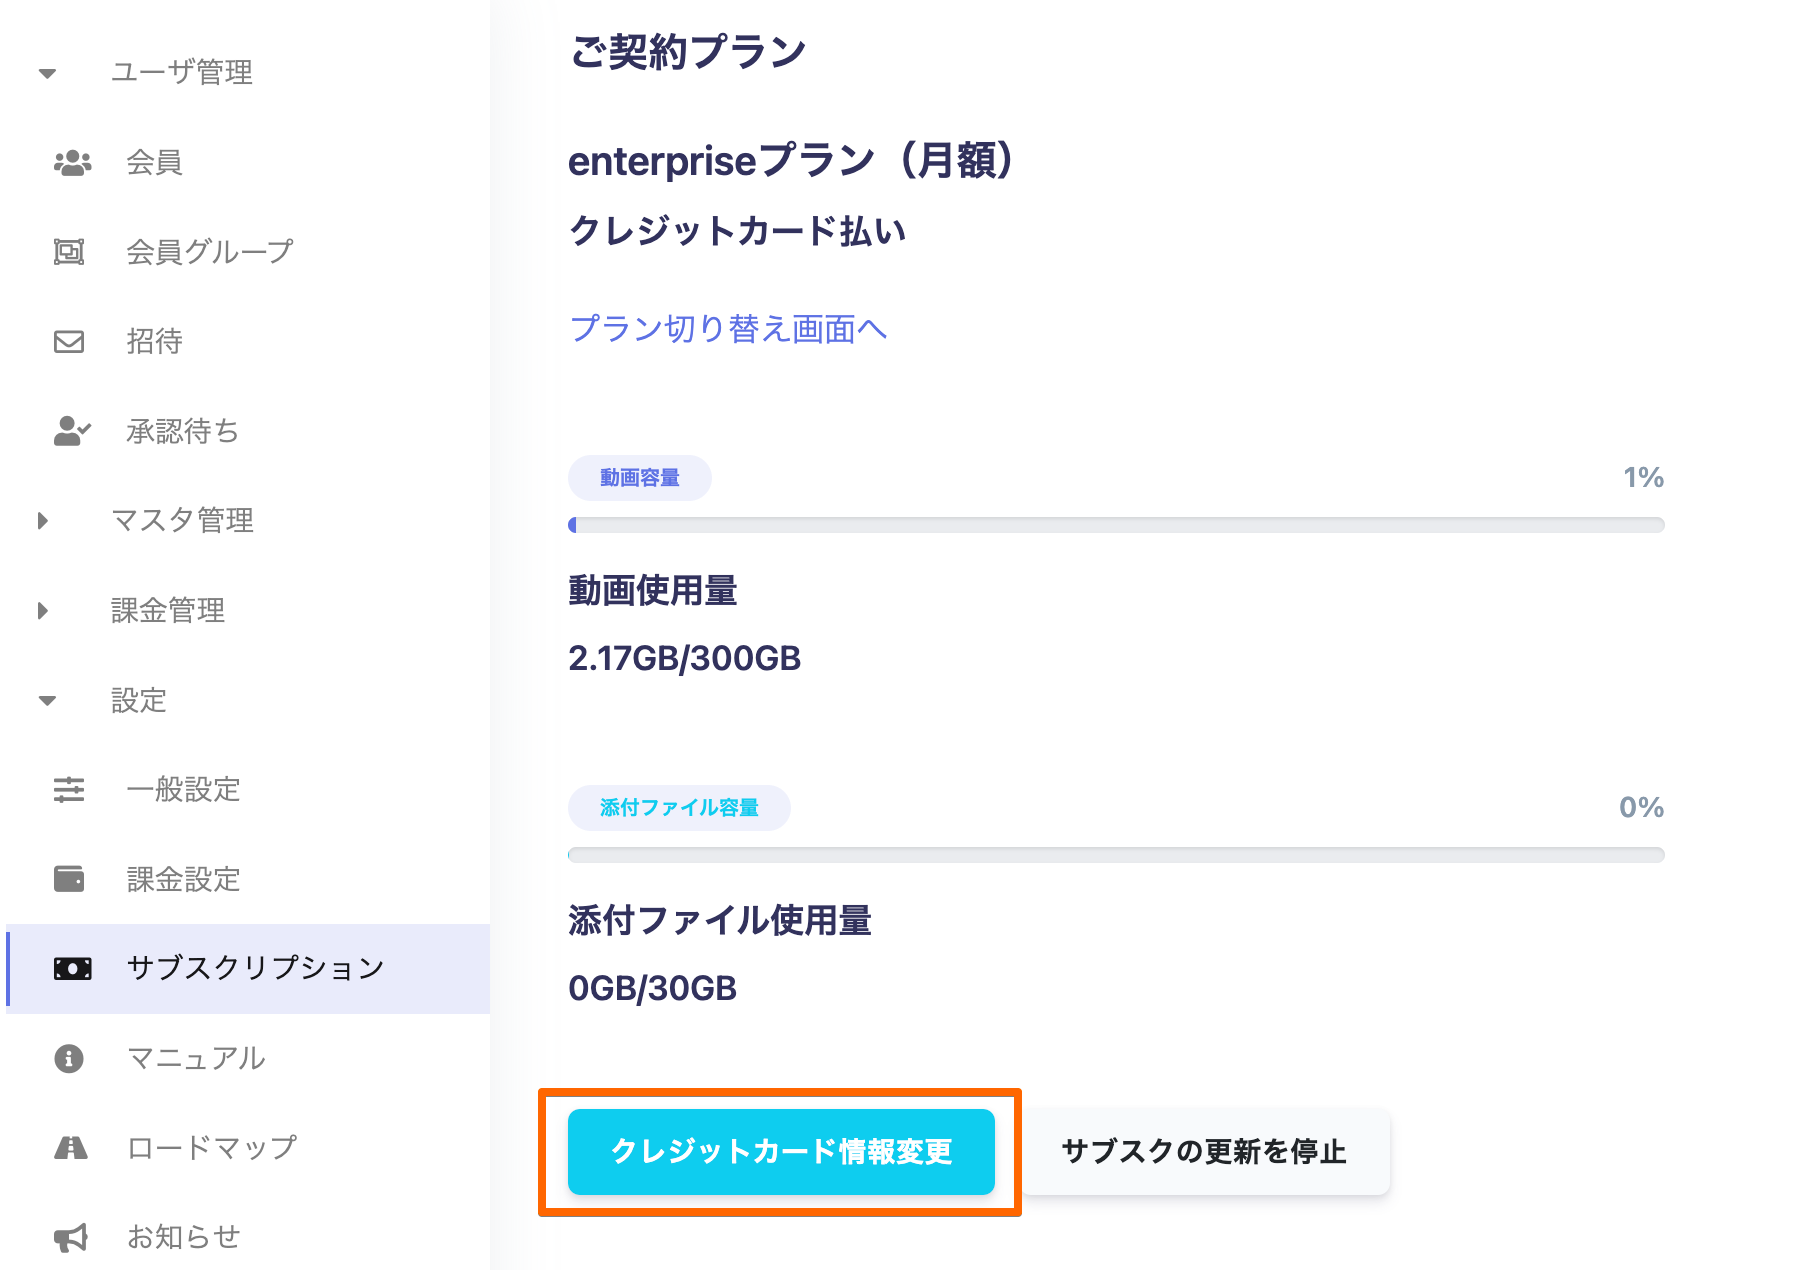Click the お知らせ megaphone icon
The width and height of the screenshot is (1816, 1270).
point(70,1237)
